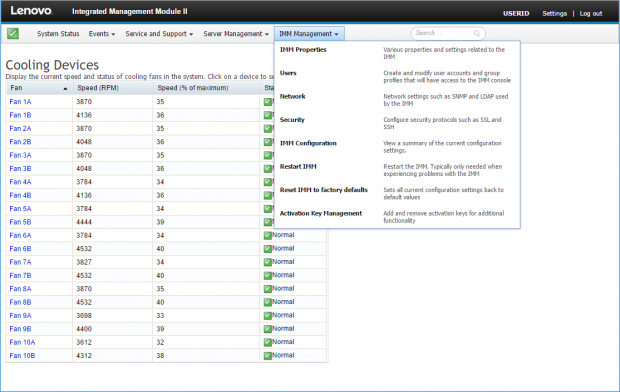620x392 pixels.
Task: Click Log out link
Action: 591,13
